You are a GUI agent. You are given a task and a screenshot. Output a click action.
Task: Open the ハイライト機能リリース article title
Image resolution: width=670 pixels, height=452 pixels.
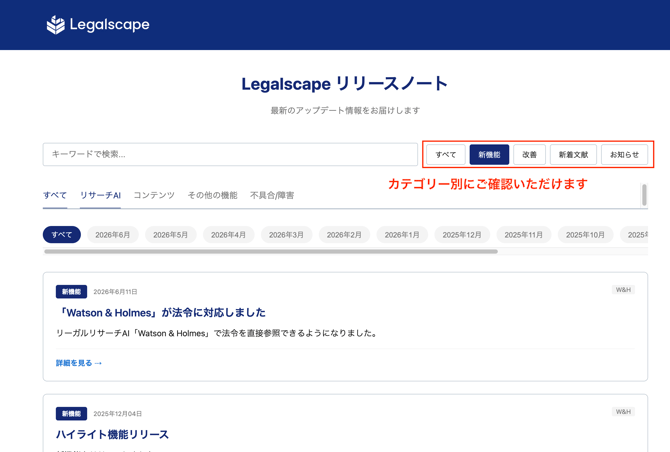112,435
